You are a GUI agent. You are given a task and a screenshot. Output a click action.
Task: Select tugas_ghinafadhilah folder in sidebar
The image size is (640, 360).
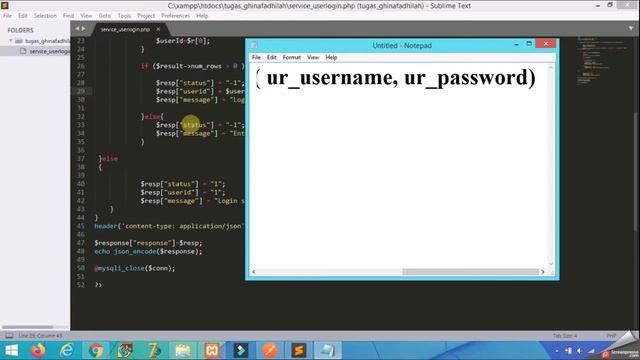click(47, 41)
